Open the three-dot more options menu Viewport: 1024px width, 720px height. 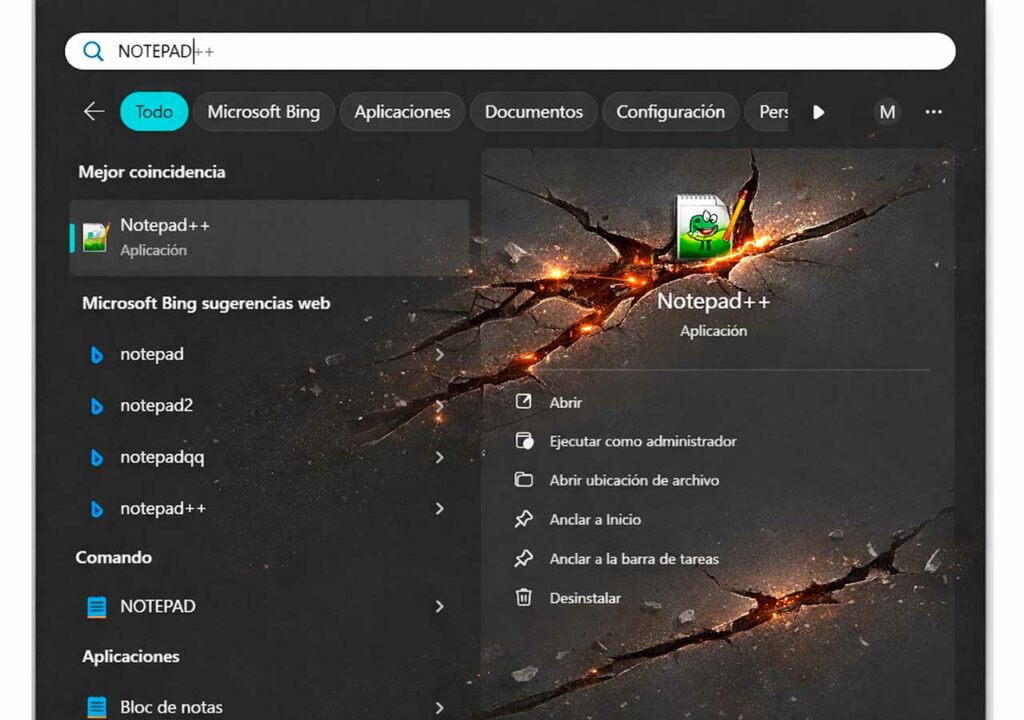933,112
